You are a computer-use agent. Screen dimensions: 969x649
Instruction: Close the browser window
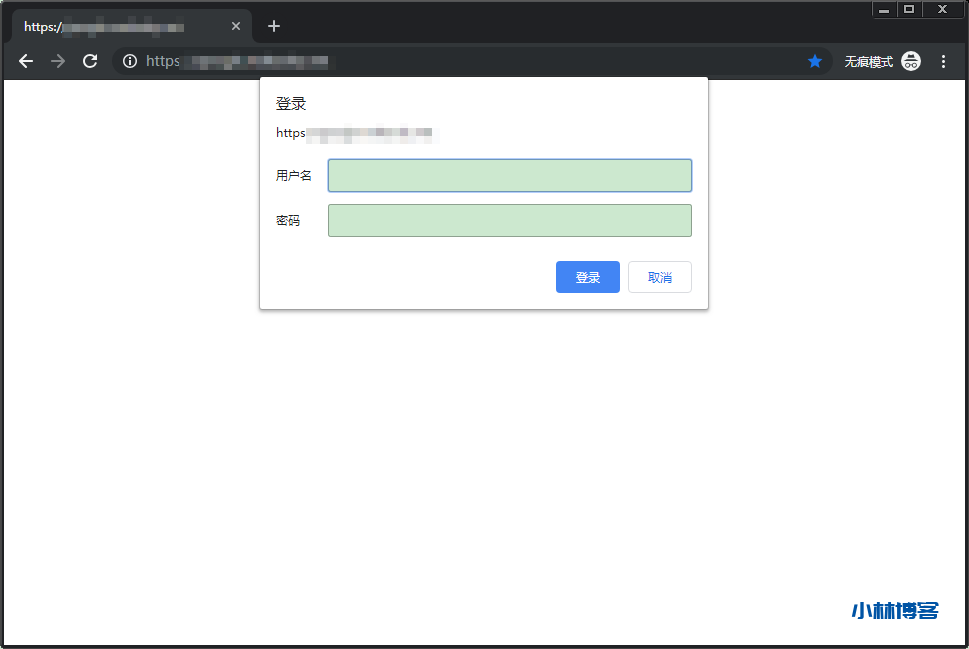click(x=942, y=9)
